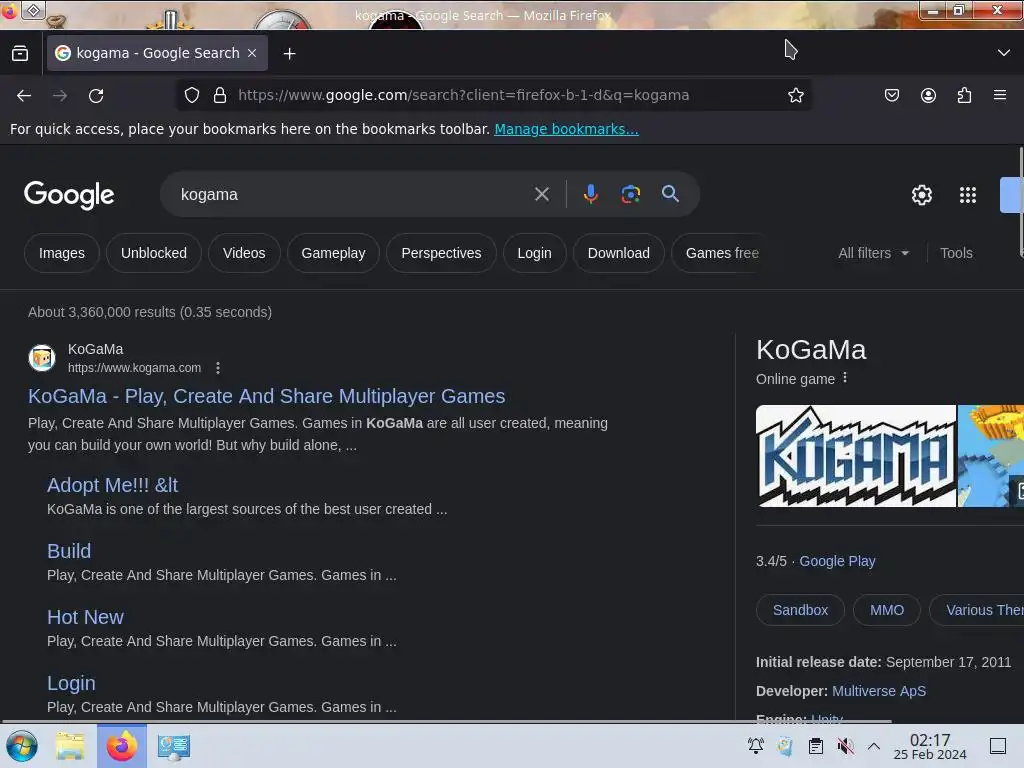Screen dimensions: 1024x768
Task: Select the Gameplay filter chip
Action: [x=333, y=253]
